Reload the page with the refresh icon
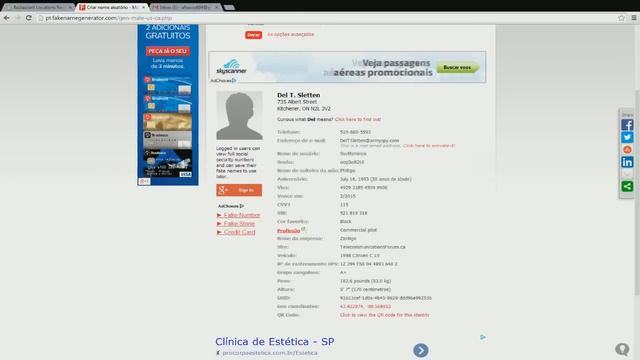The width and height of the screenshot is (640, 360). [x=29, y=18]
